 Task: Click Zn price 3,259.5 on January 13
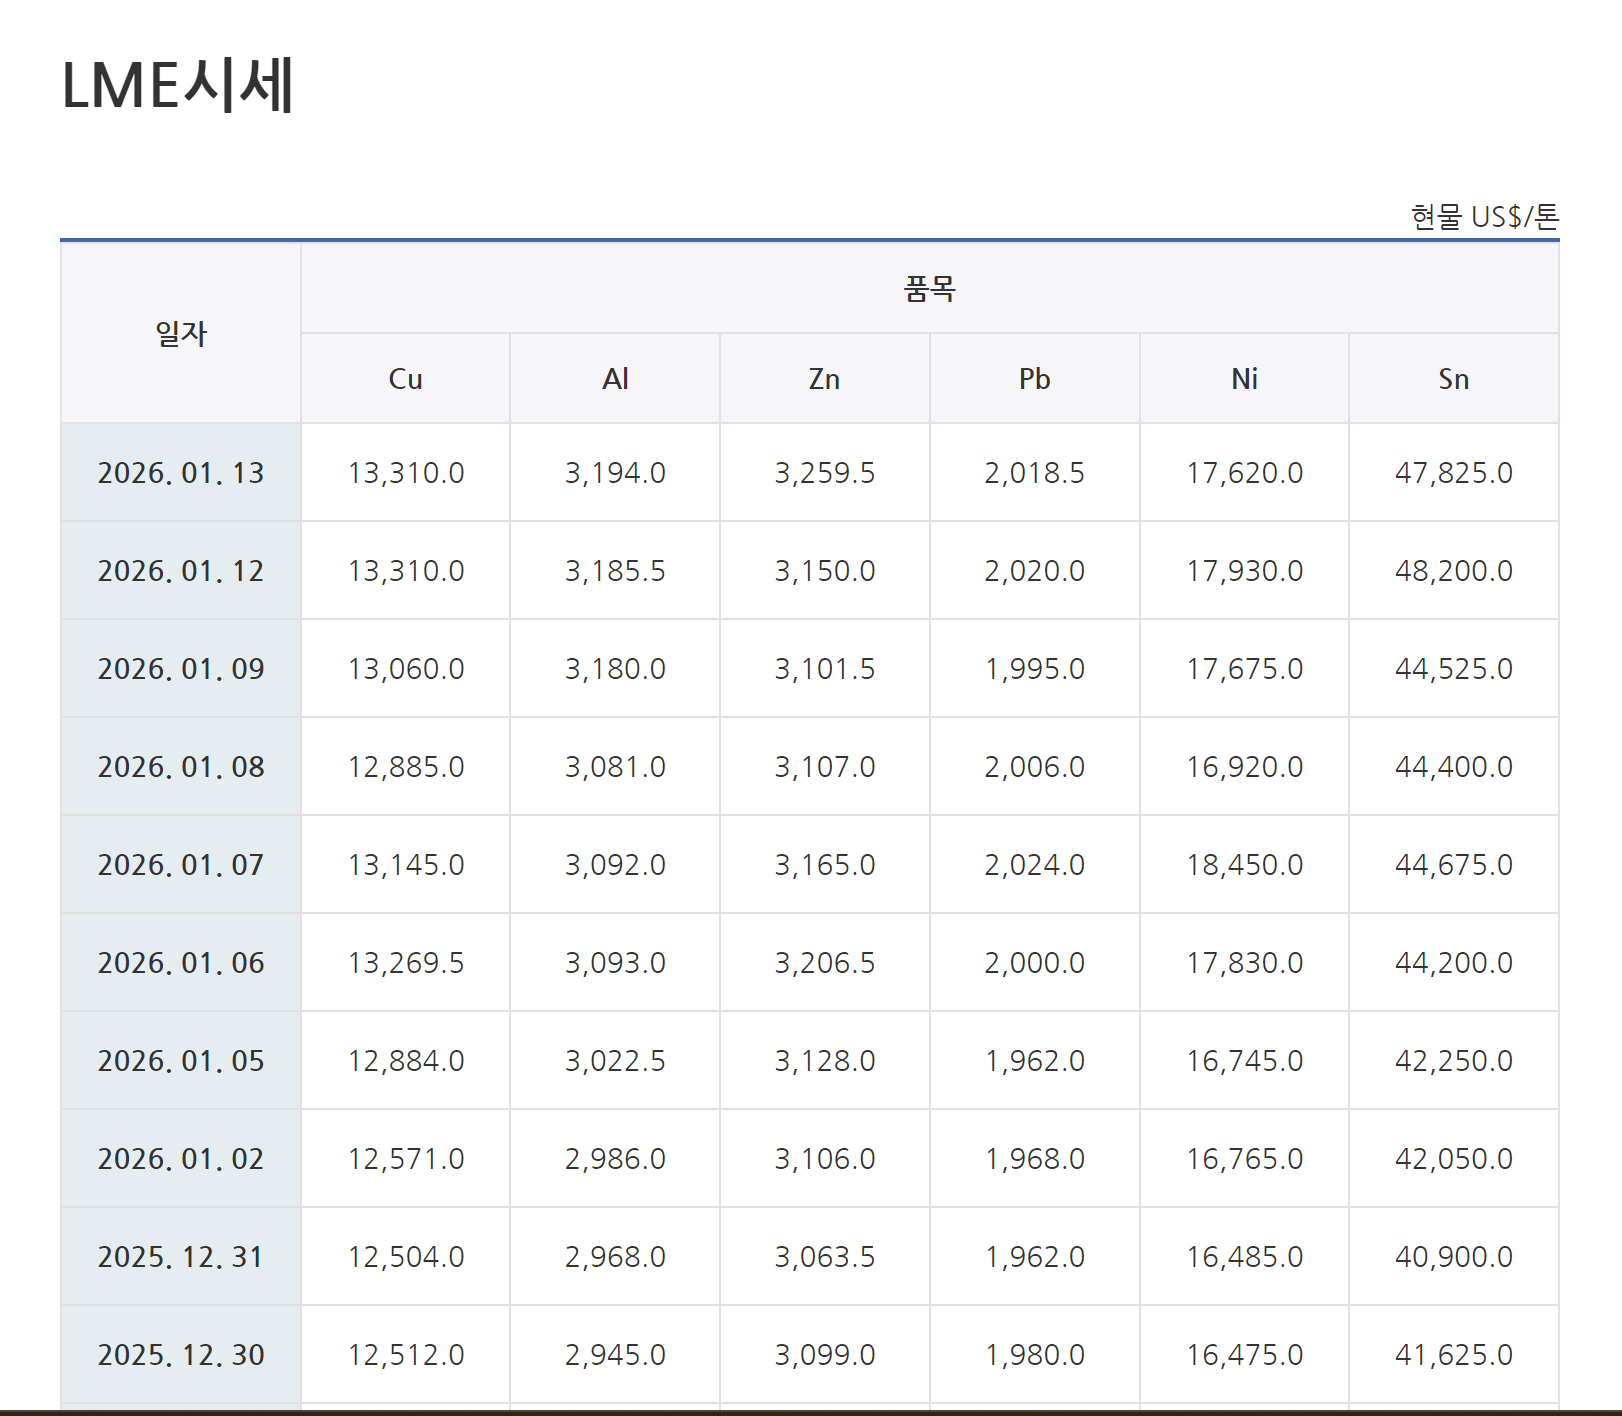tap(824, 473)
